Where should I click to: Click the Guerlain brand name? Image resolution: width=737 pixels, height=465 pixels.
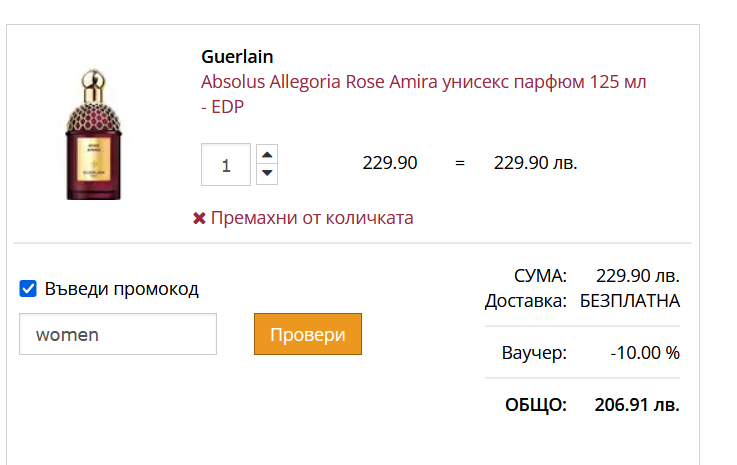click(x=237, y=57)
